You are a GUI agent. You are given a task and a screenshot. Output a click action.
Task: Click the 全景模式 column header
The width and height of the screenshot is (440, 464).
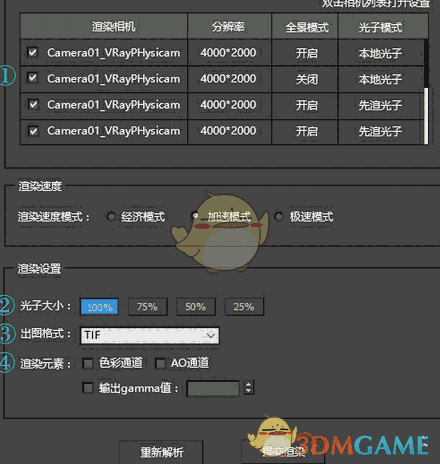click(305, 26)
